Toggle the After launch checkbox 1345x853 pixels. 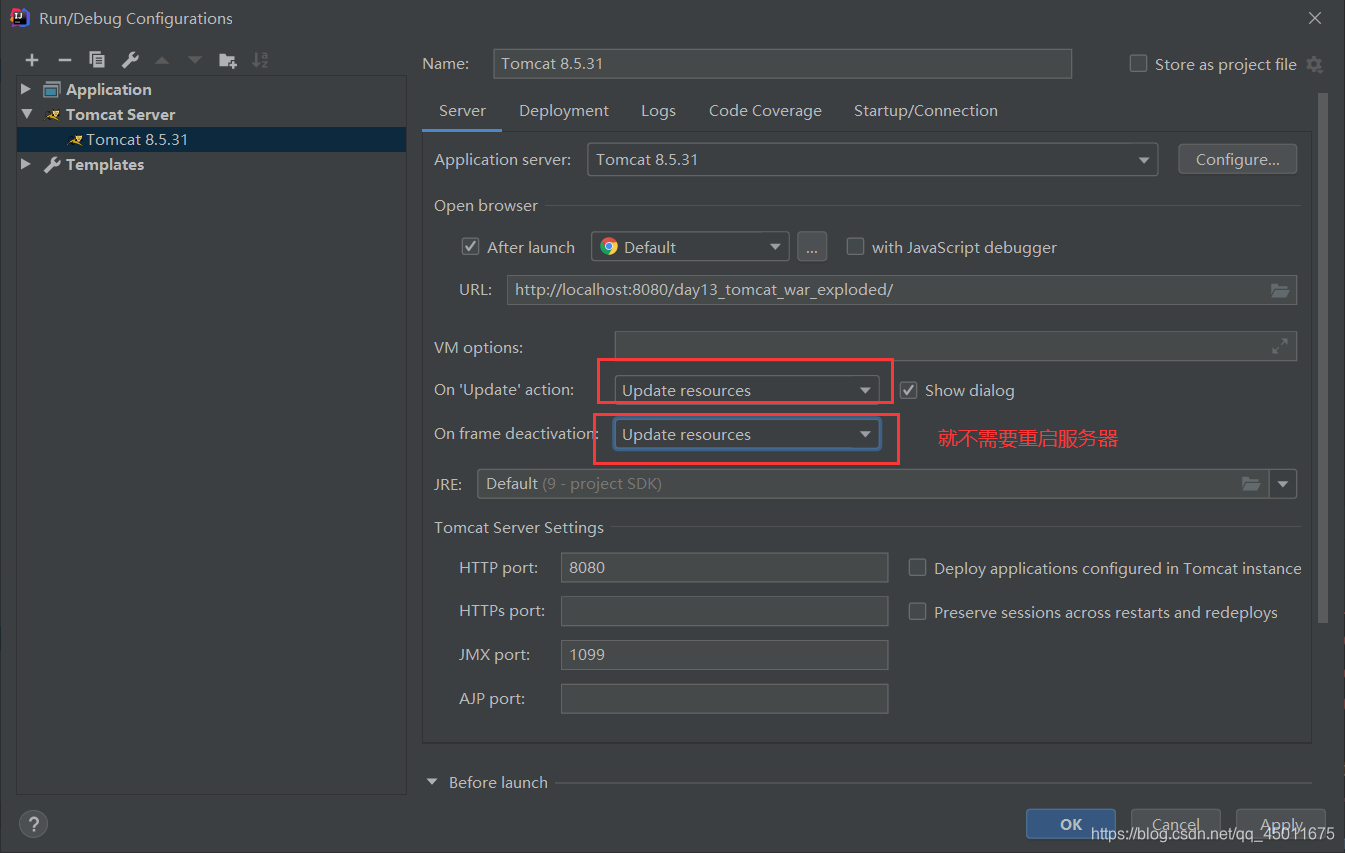point(470,246)
